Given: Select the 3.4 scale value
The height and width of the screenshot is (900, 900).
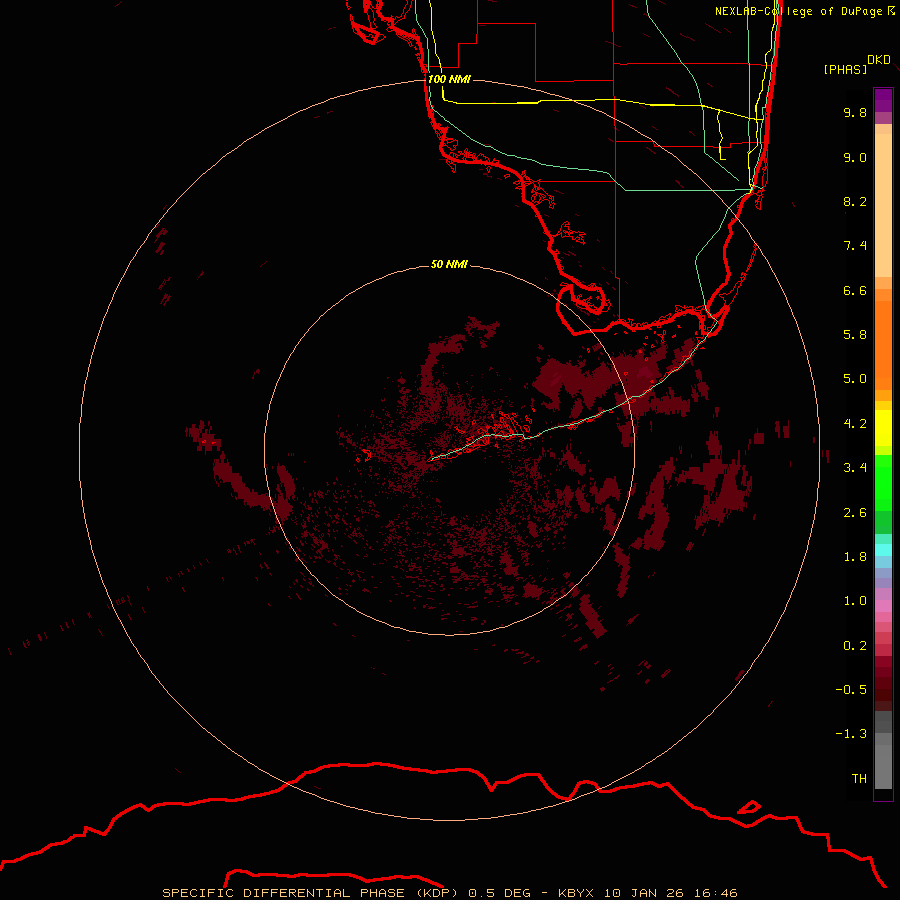Looking at the screenshot, I should pyautogui.click(x=855, y=468).
